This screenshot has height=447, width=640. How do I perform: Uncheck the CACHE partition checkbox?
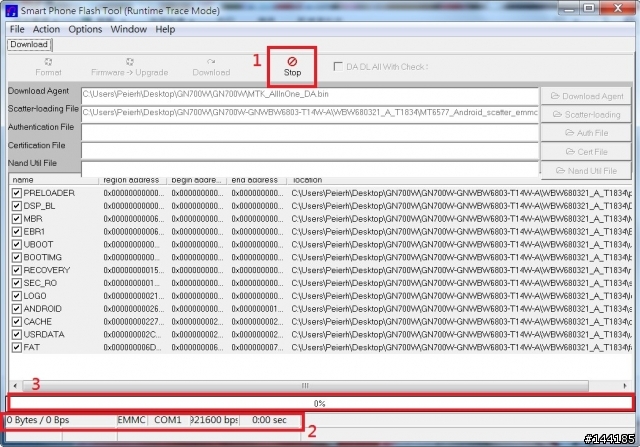coord(16,322)
